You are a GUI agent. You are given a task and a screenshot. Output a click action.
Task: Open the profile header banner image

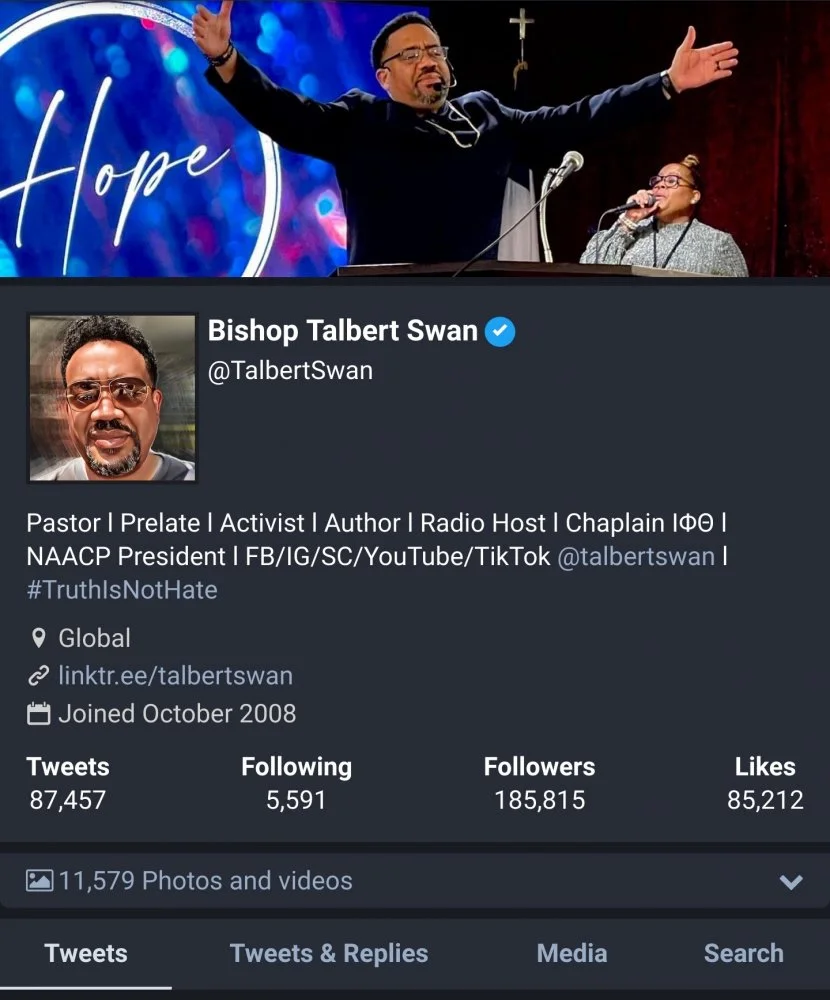tap(415, 138)
